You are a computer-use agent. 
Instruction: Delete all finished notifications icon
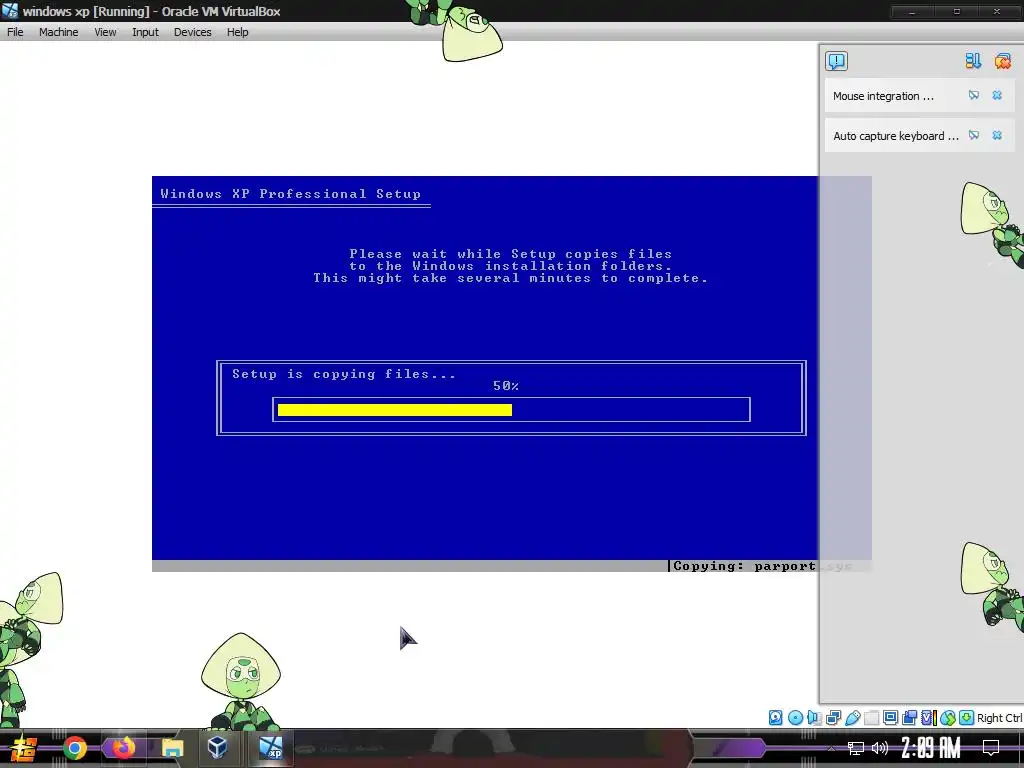coord(1002,61)
